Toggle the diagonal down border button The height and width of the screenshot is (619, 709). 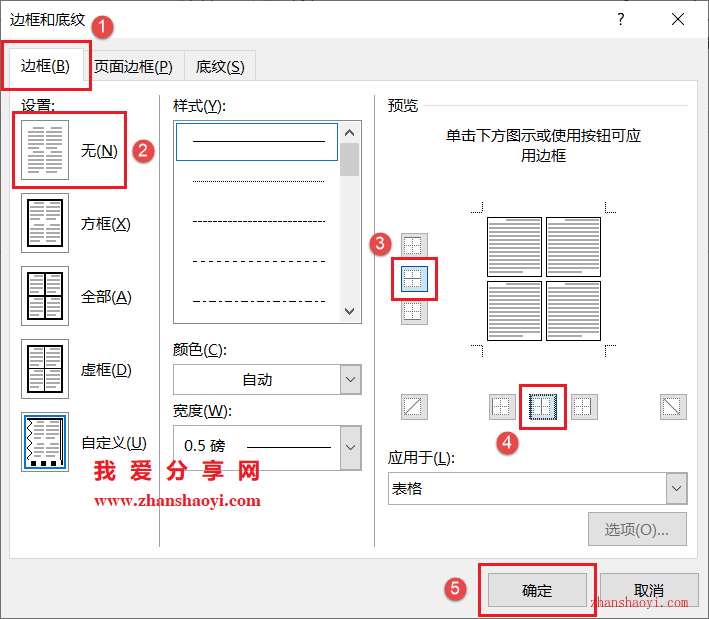673,407
